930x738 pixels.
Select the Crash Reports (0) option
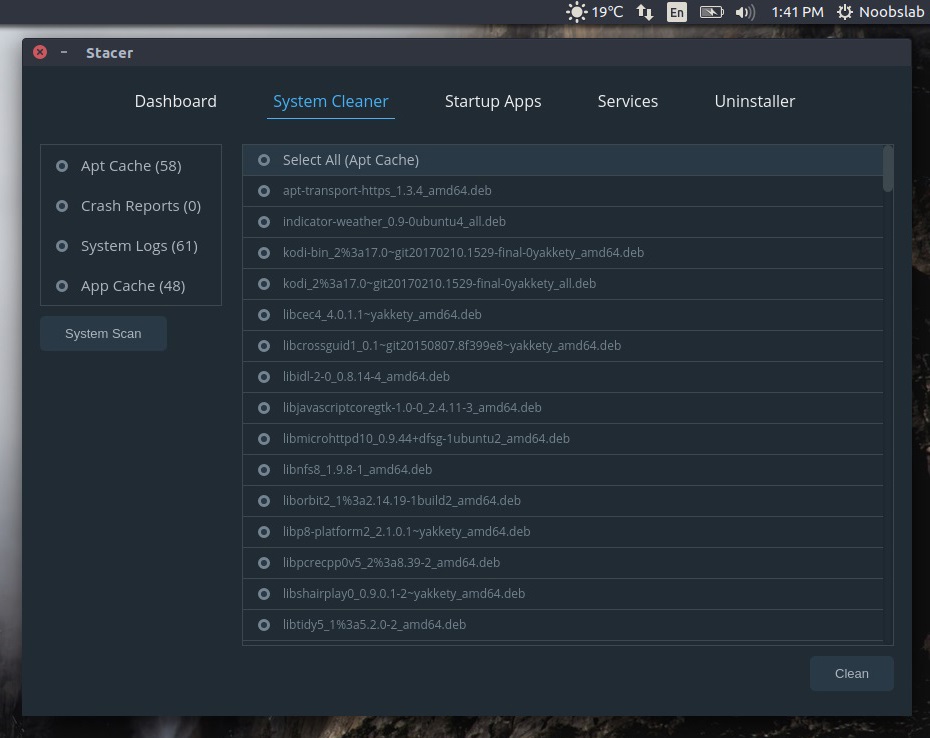pyautogui.click(x=62, y=205)
